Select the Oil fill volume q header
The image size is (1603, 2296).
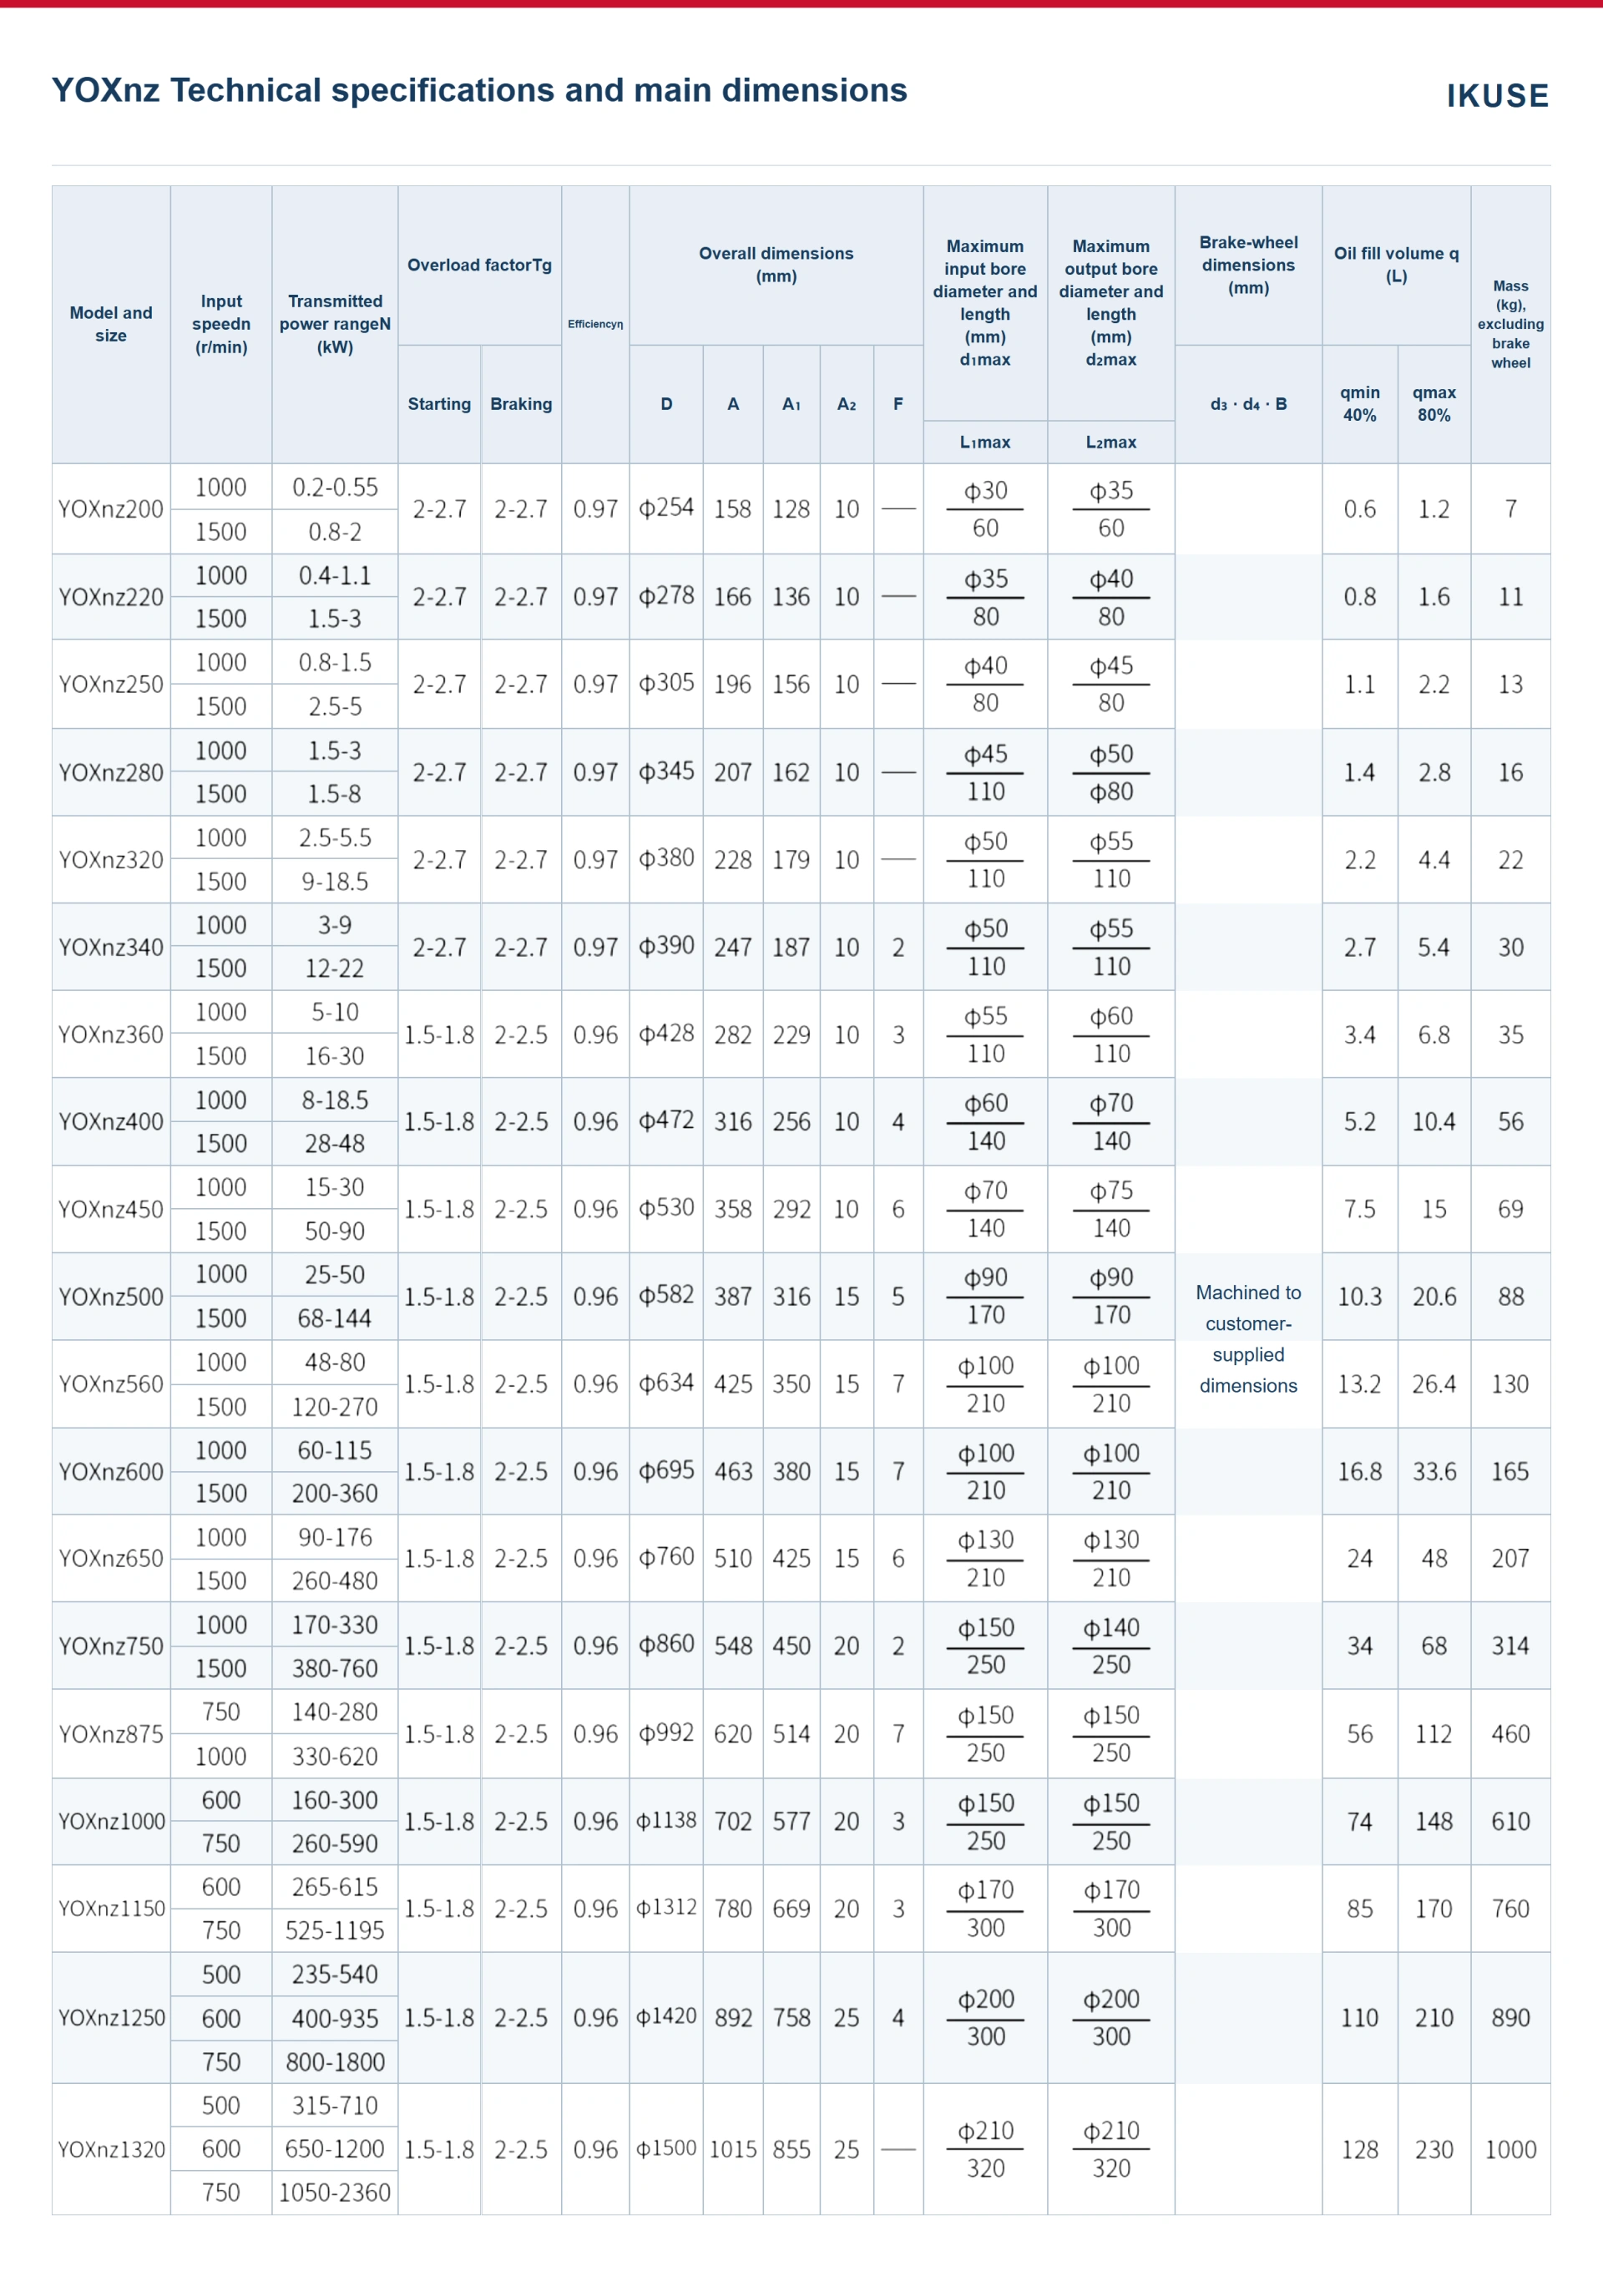pos(1396,265)
